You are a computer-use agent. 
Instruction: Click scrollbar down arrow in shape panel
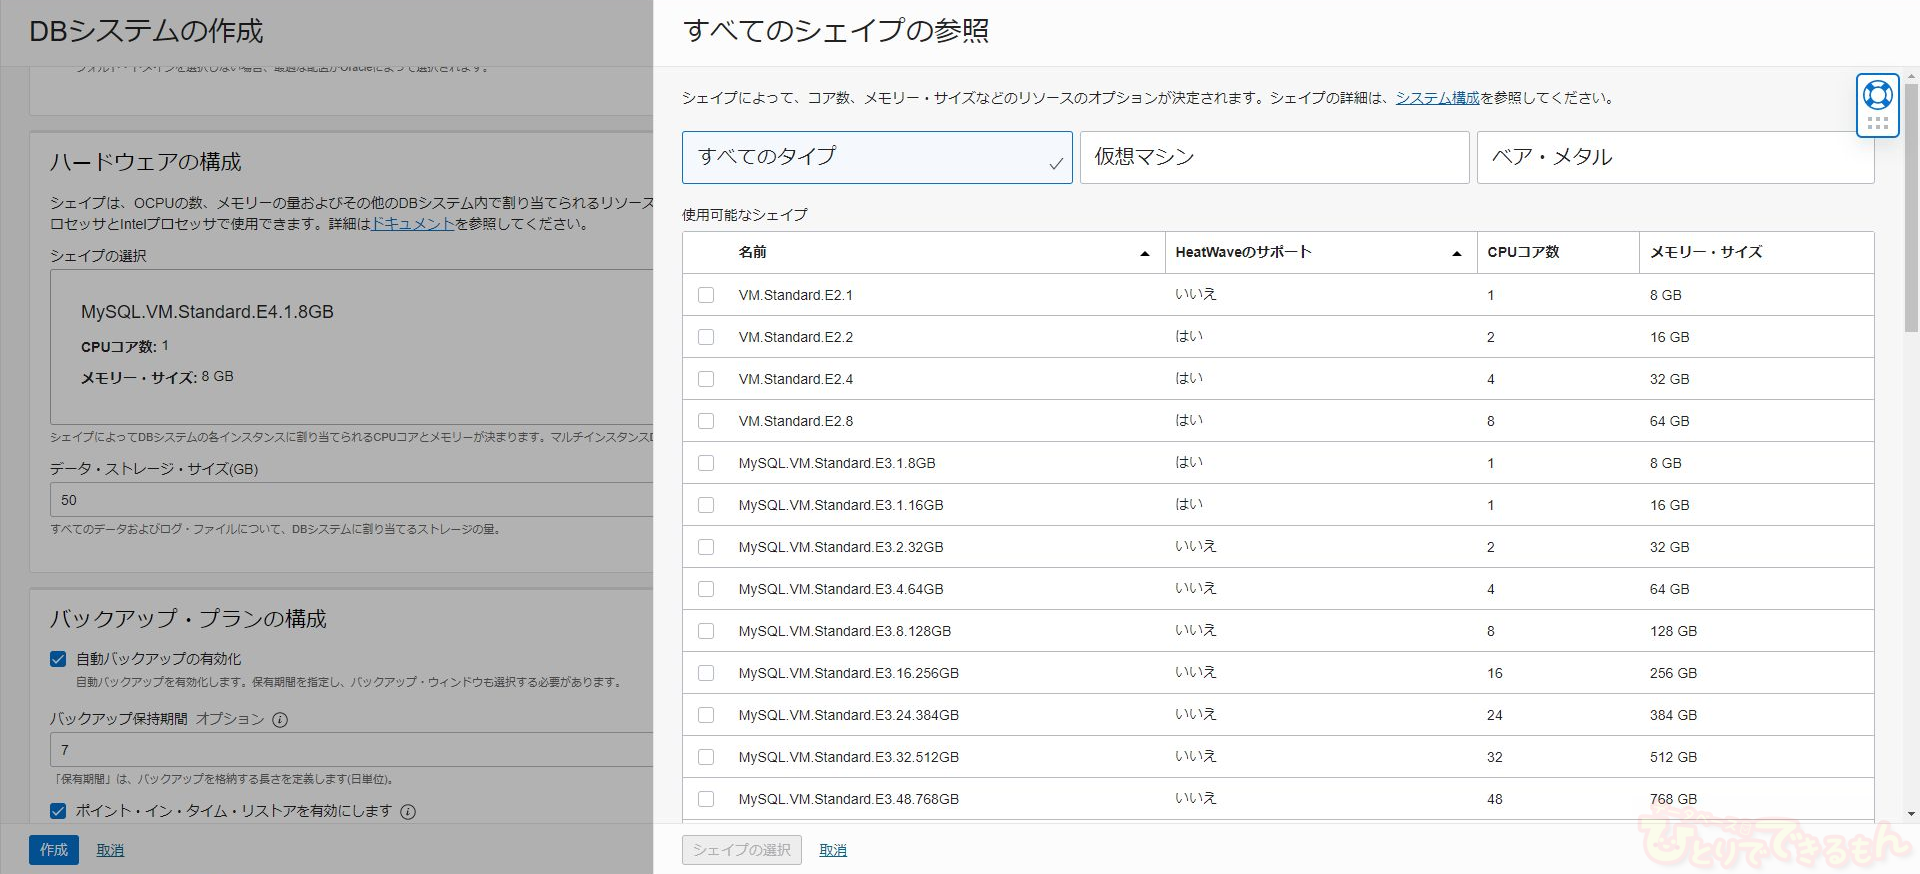1911,814
